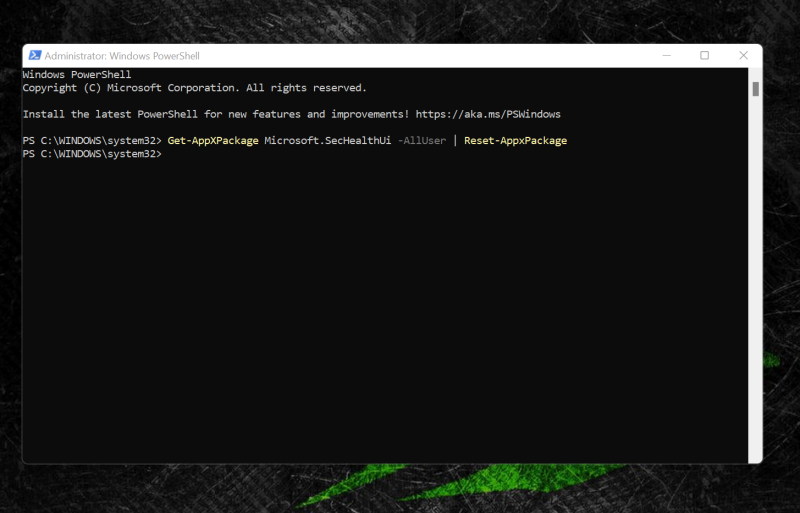800x513 pixels.
Task: Click the PowerShell icon in the title bar
Action: click(34, 56)
